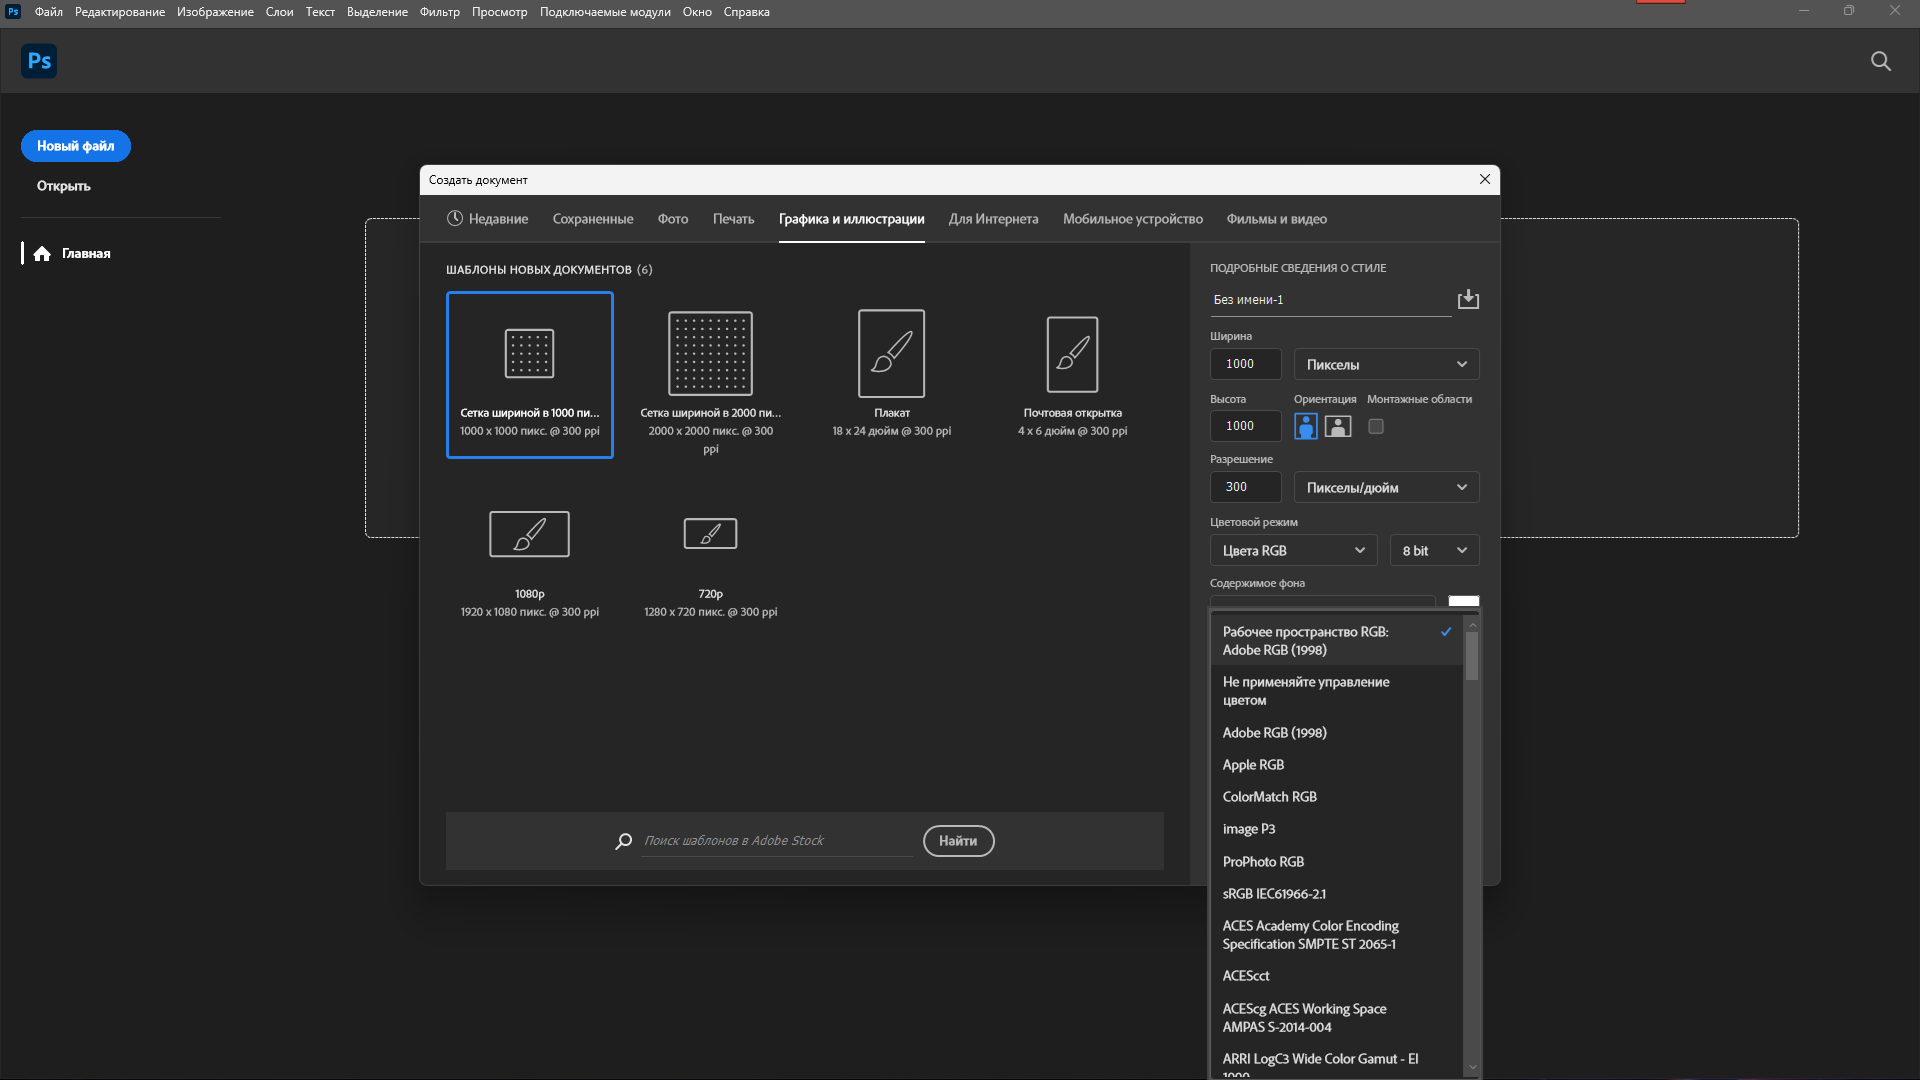Switch to the Для Интернета tab
The width and height of the screenshot is (1920, 1080).
(x=993, y=219)
